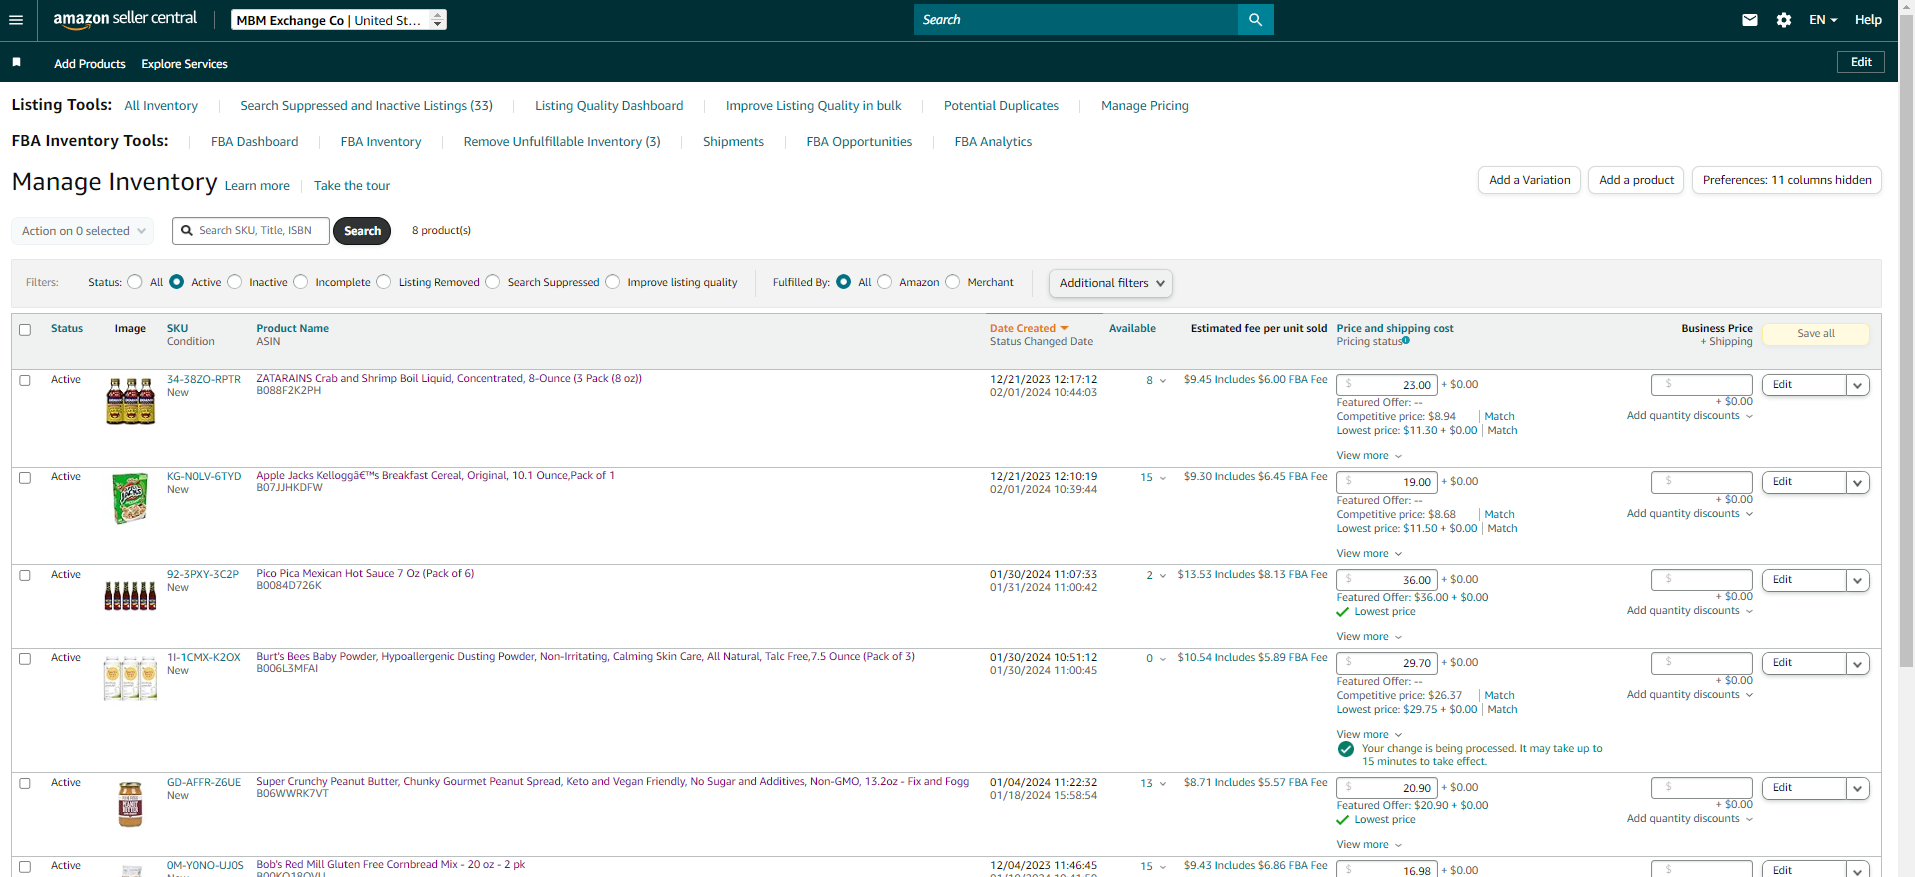Expand available quantity chevron for Peanut Butter
The image size is (1915, 877).
(1163, 784)
